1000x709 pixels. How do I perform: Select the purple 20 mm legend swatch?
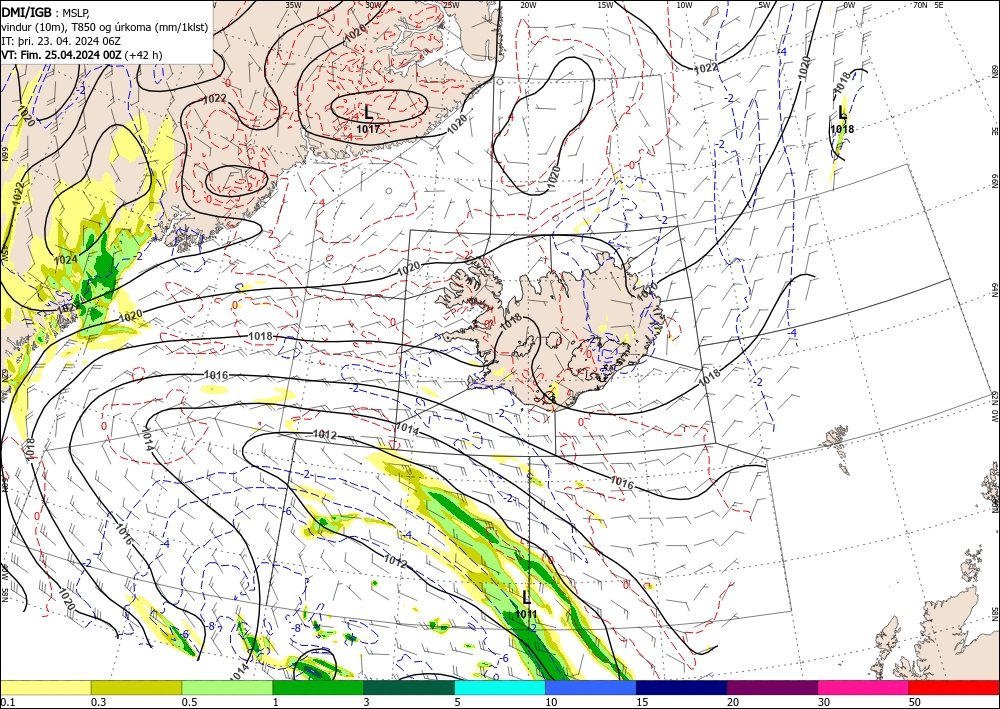[x=772, y=687]
